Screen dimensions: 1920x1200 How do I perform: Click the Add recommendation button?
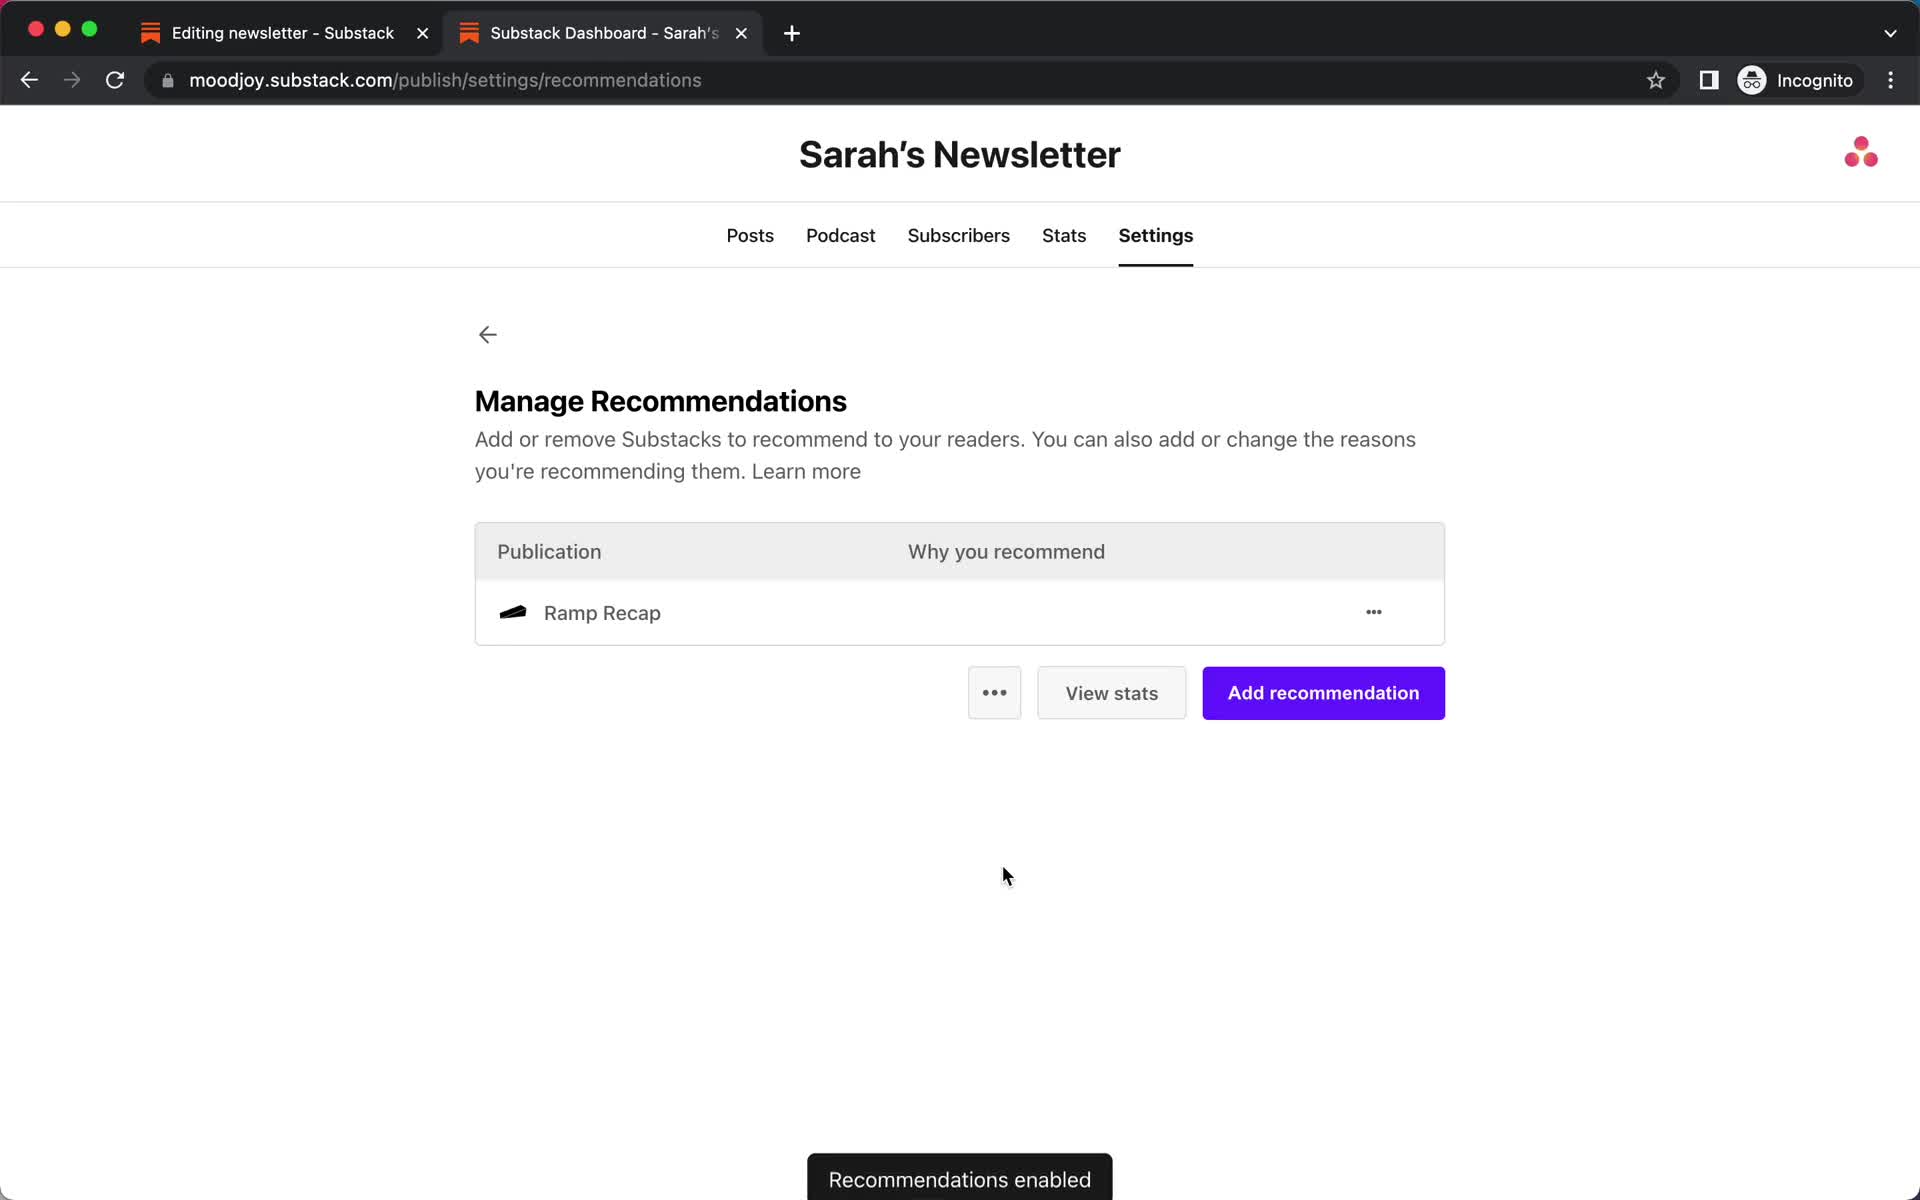tap(1324, 693)
